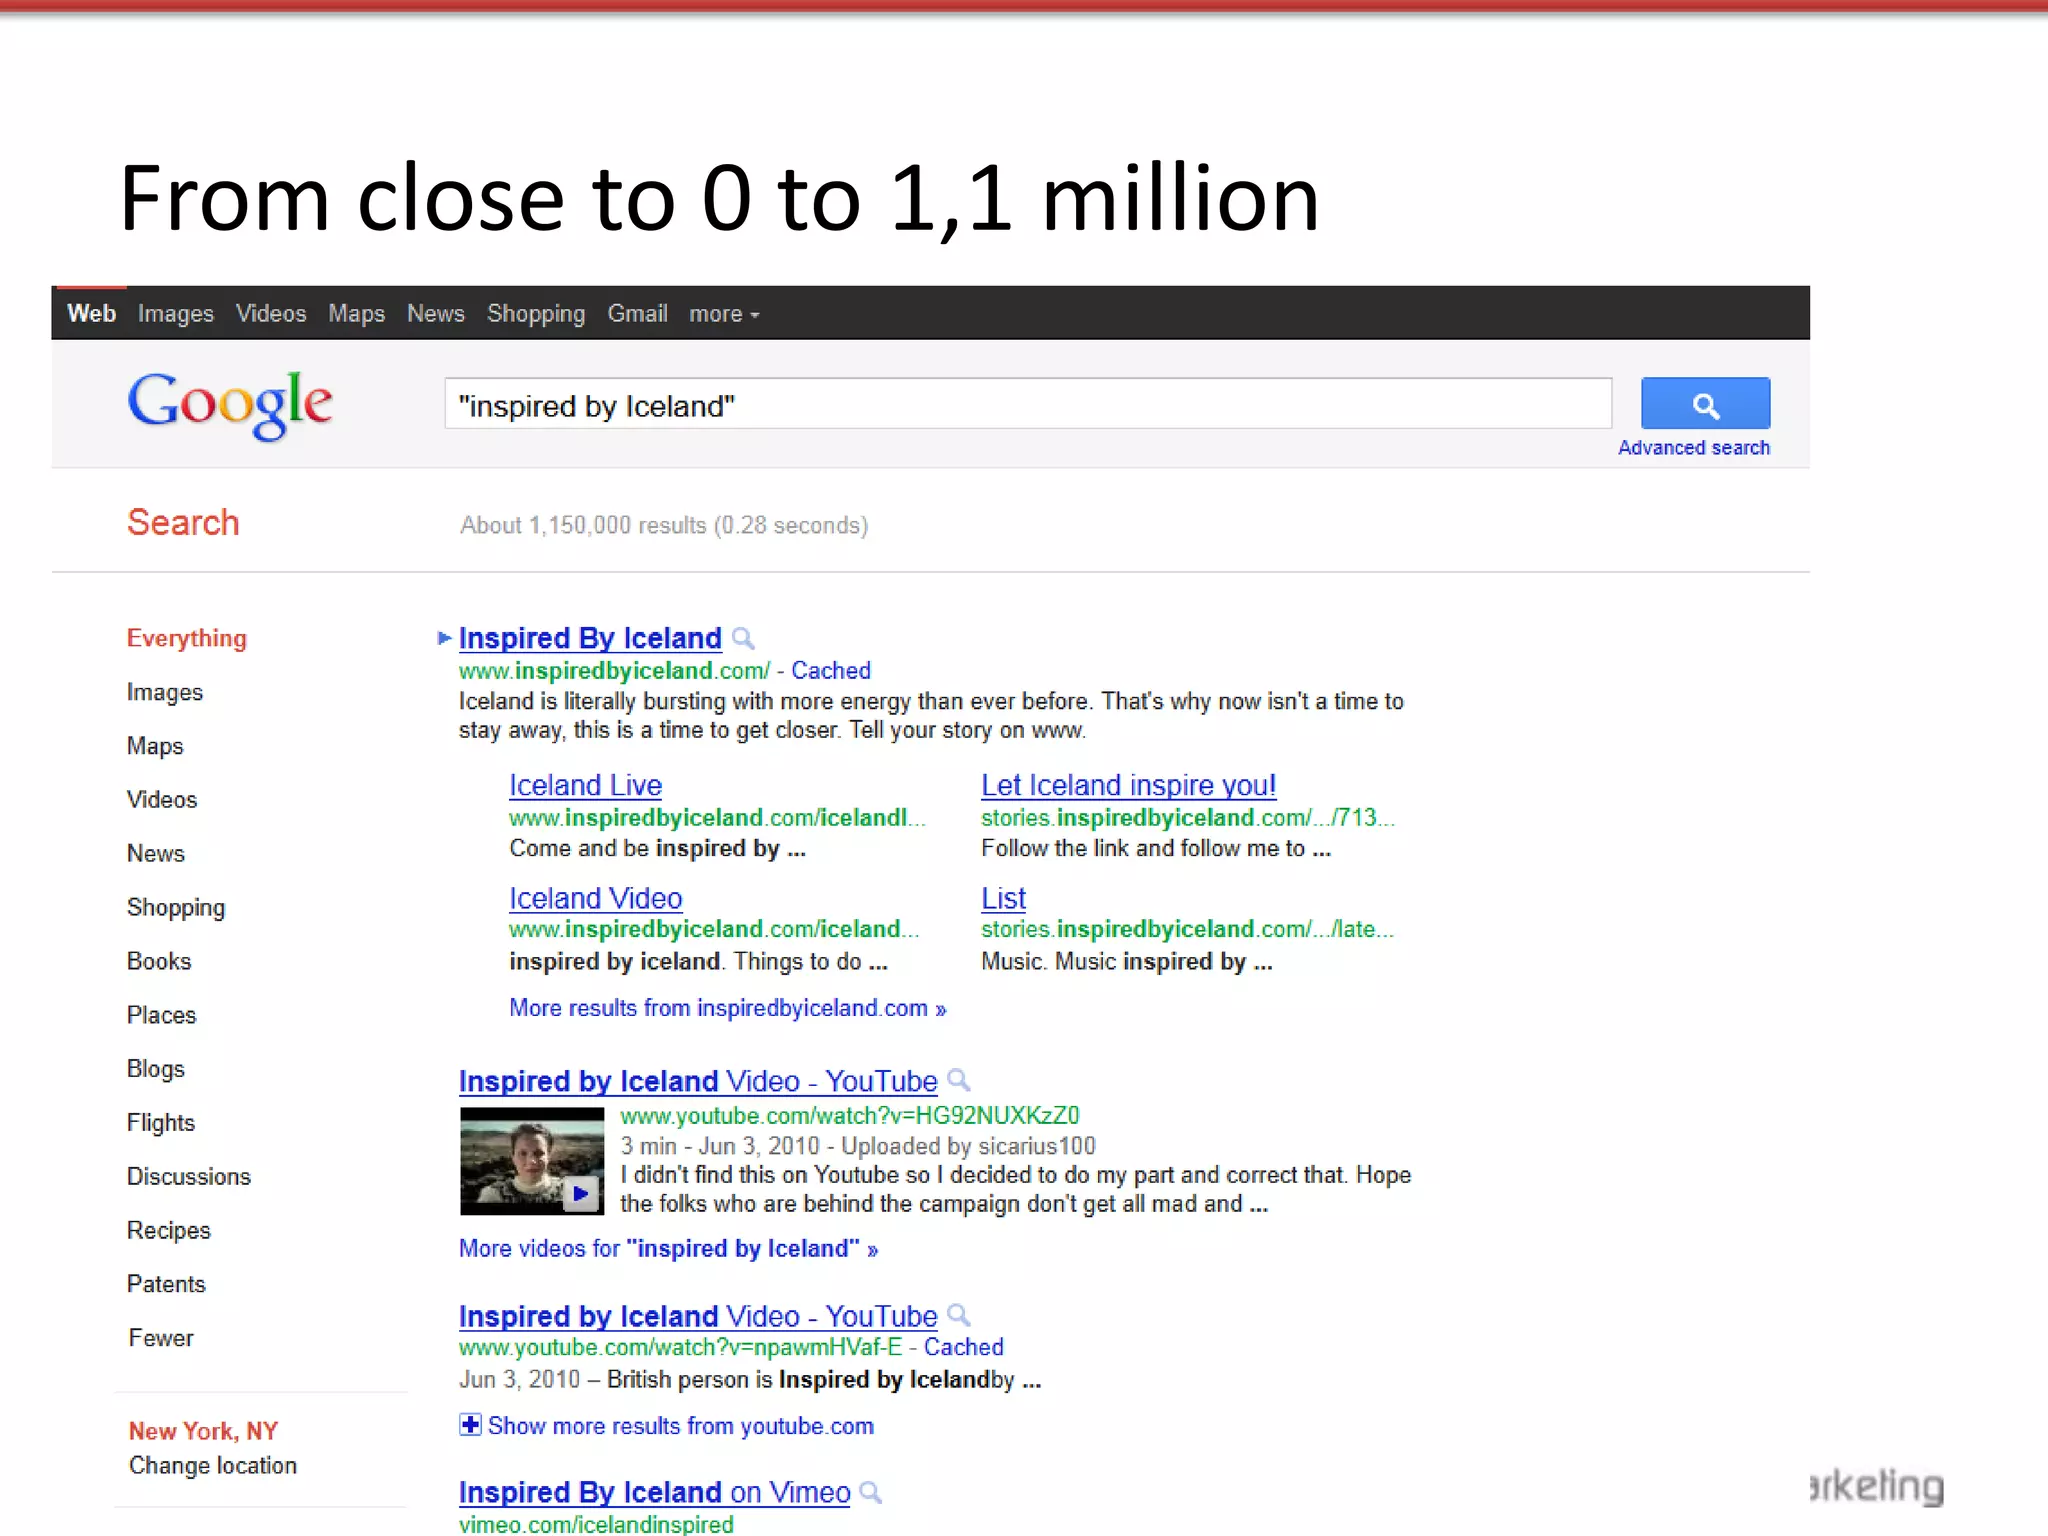This screenshot has height=1536, width=2048.
Task: Open Iceland Live sitelink
Action: tap(586, 786)
